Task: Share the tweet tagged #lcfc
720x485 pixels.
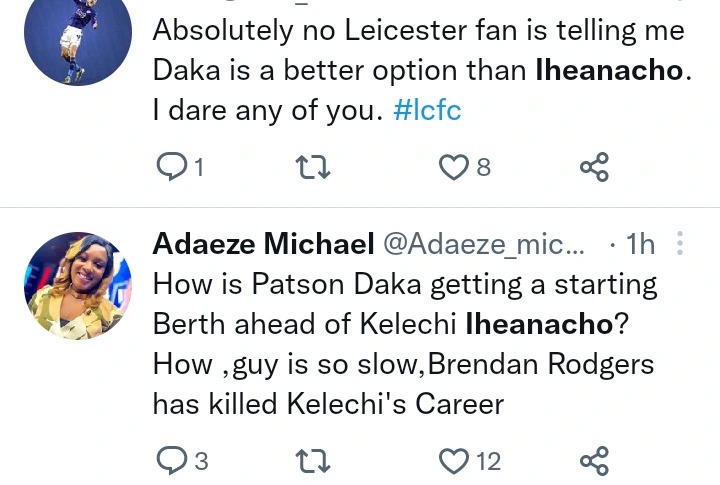Action: [594, 167]
